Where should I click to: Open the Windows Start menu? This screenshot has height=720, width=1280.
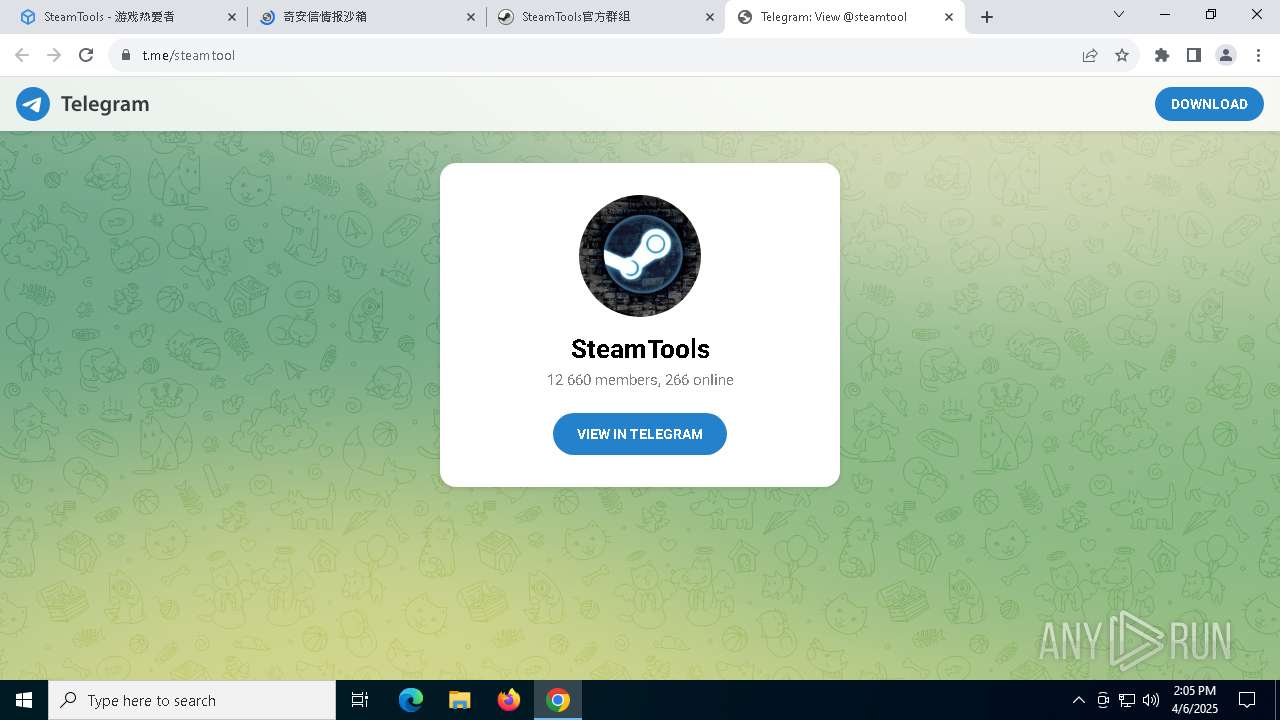(24, 700)
